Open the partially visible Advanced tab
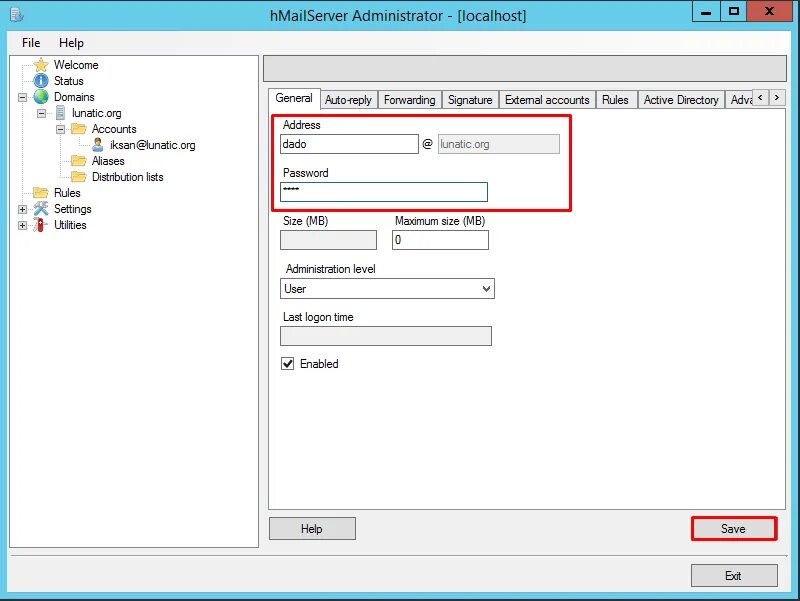The width and height of the screenshot is (800, 601). pos(740,100)
